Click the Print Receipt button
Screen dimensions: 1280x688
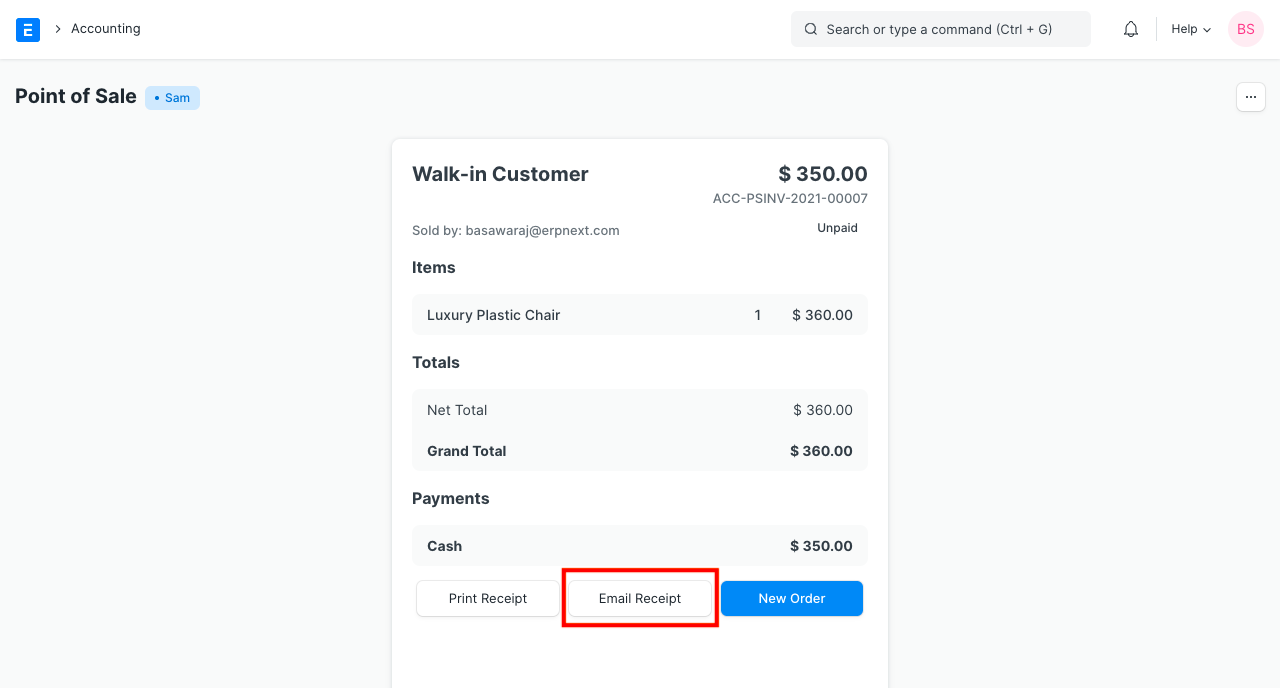pos(488,598)
